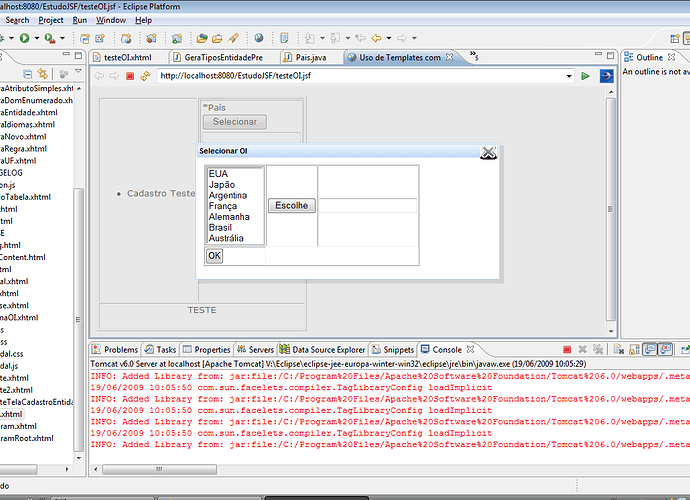This screenshot has width=690, height=500.
Task: Open the Data Source Explorer tab
Action: click(x=323, y=349)
